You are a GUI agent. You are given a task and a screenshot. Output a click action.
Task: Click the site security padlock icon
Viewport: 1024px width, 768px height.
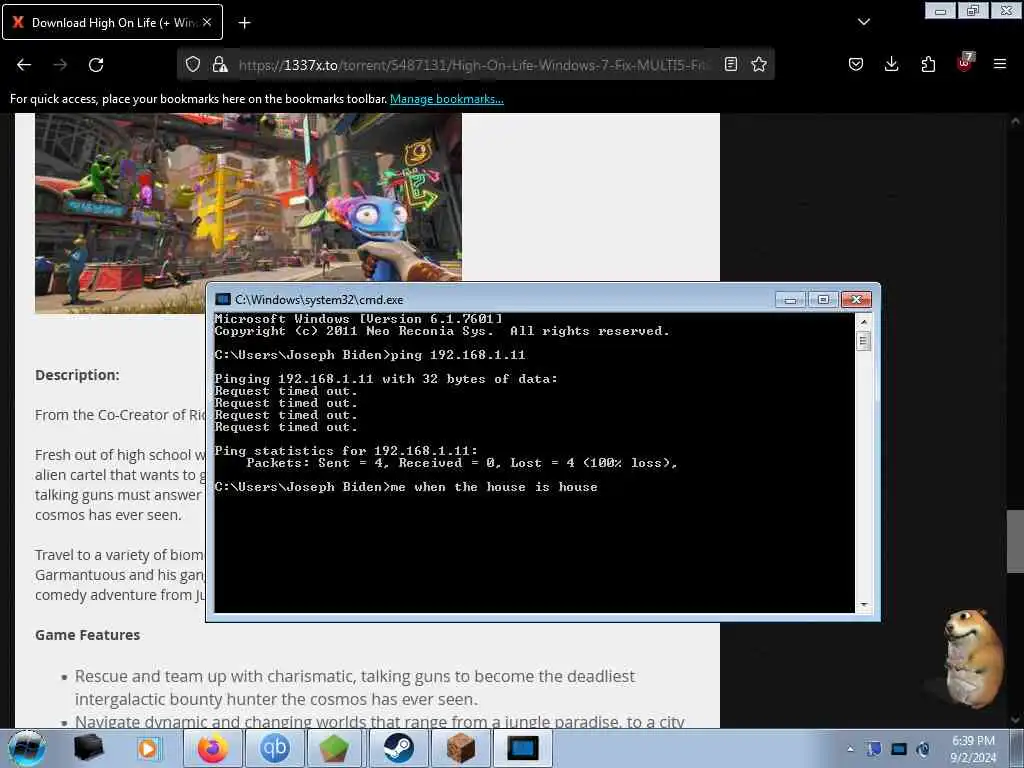point(219,64)
